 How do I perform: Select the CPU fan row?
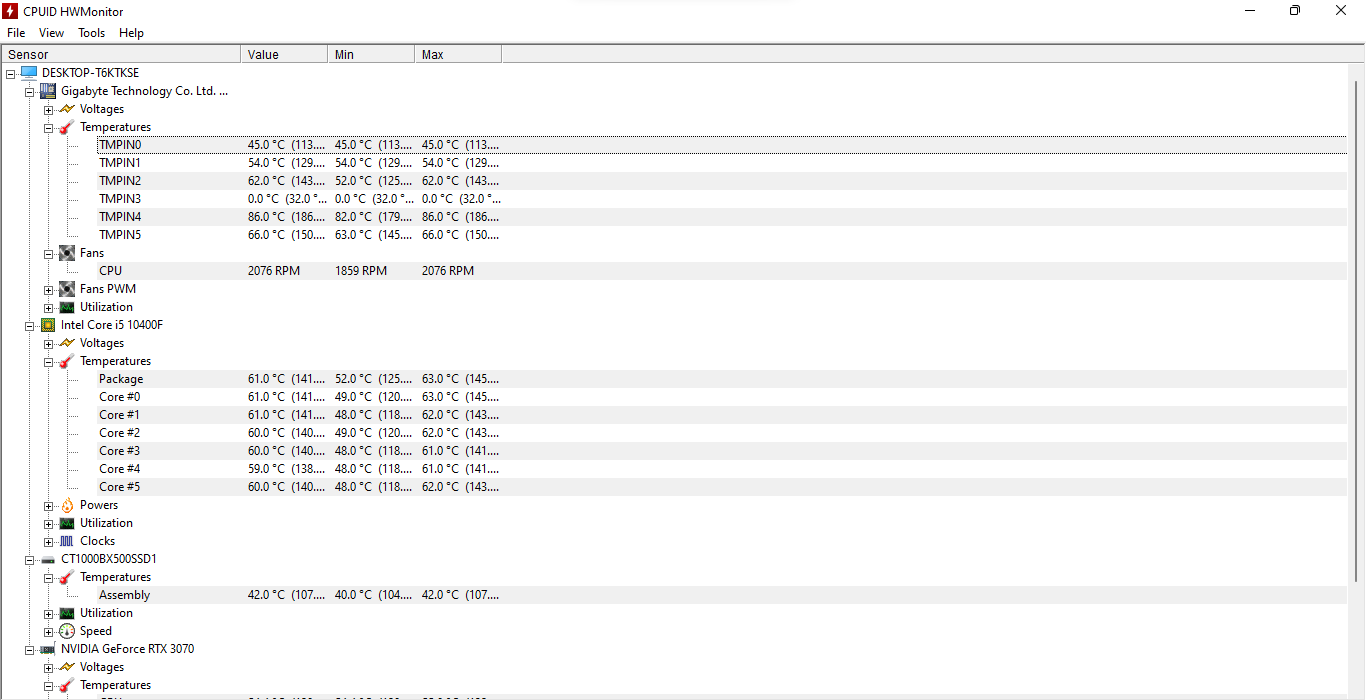[x=722, y=271]
